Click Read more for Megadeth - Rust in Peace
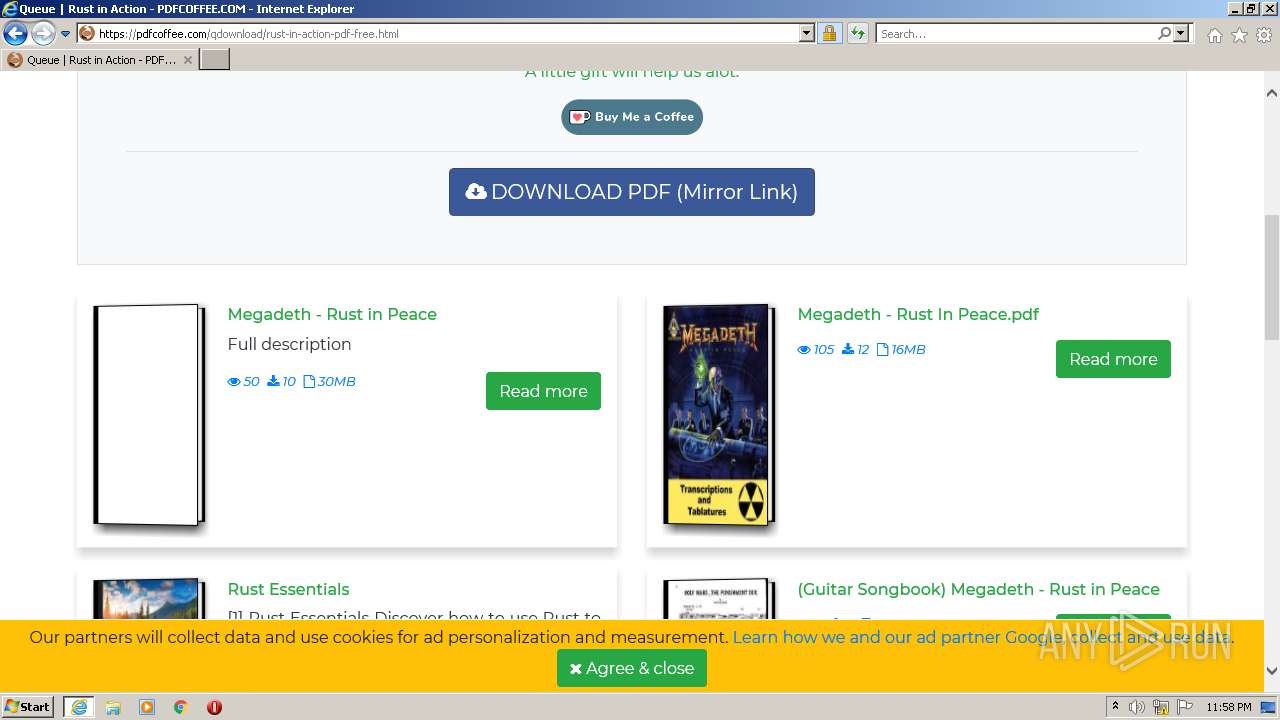This screenshot has width=1280, height=720. pos(543,391)
